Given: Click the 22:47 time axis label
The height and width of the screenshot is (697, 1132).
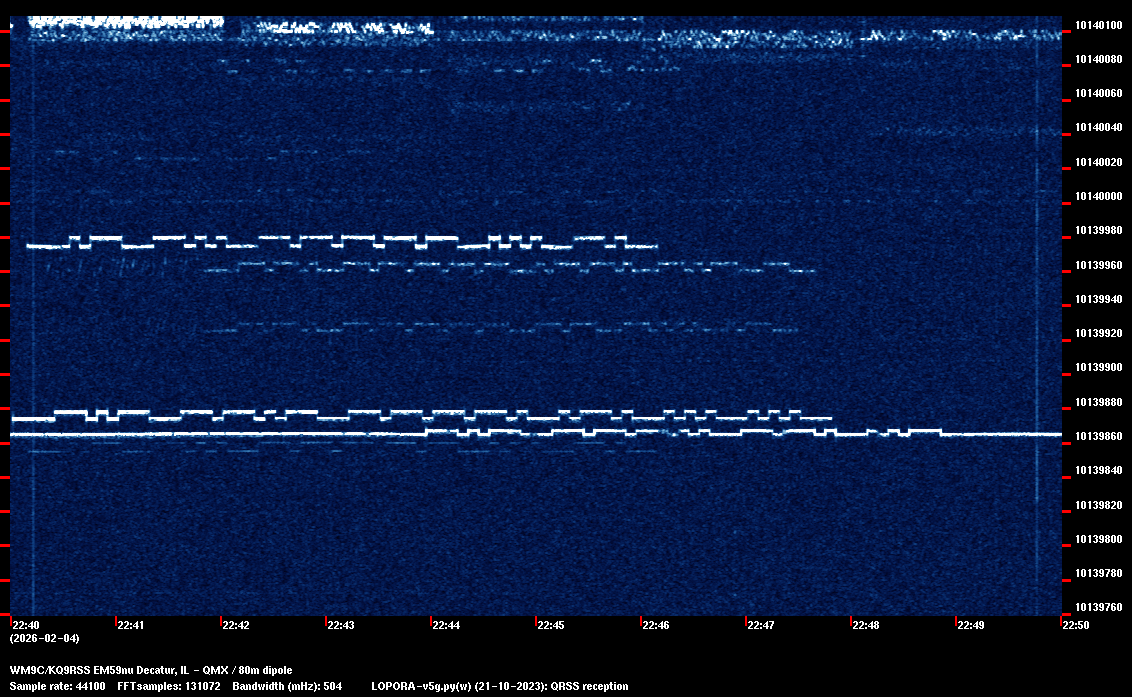Looking at the screenshot, I should (761, 626).
